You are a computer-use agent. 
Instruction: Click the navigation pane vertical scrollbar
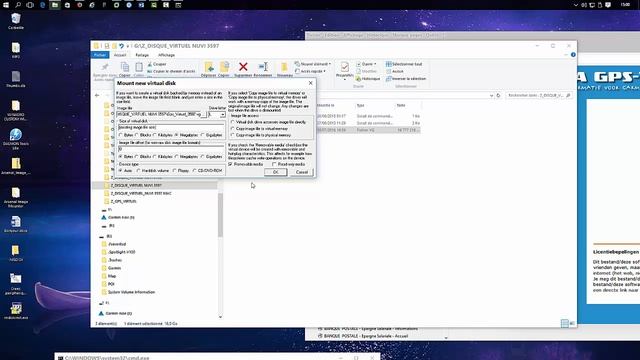[220, 215]
